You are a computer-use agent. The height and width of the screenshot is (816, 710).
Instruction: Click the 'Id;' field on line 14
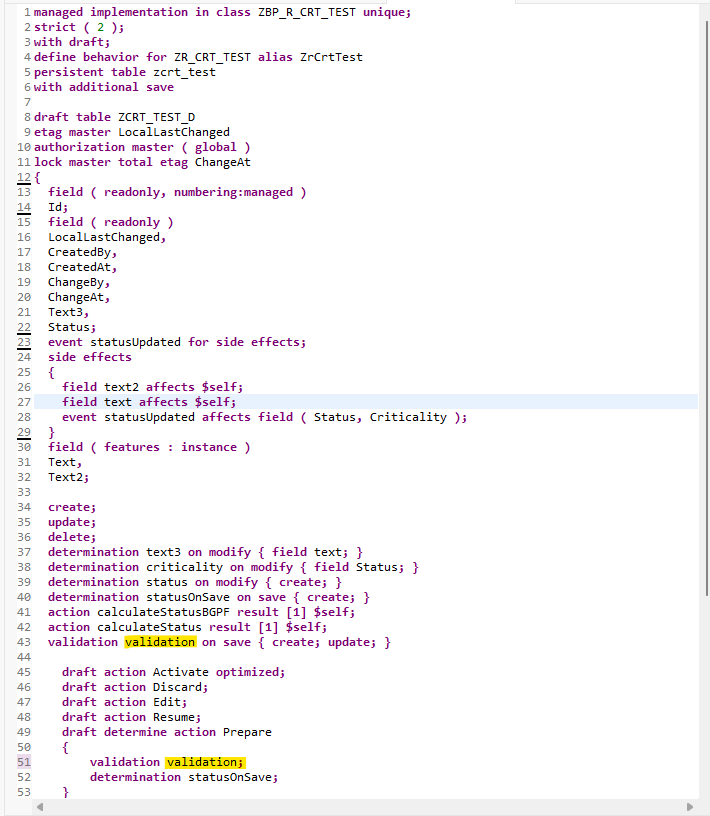click(x=58, y=207)
